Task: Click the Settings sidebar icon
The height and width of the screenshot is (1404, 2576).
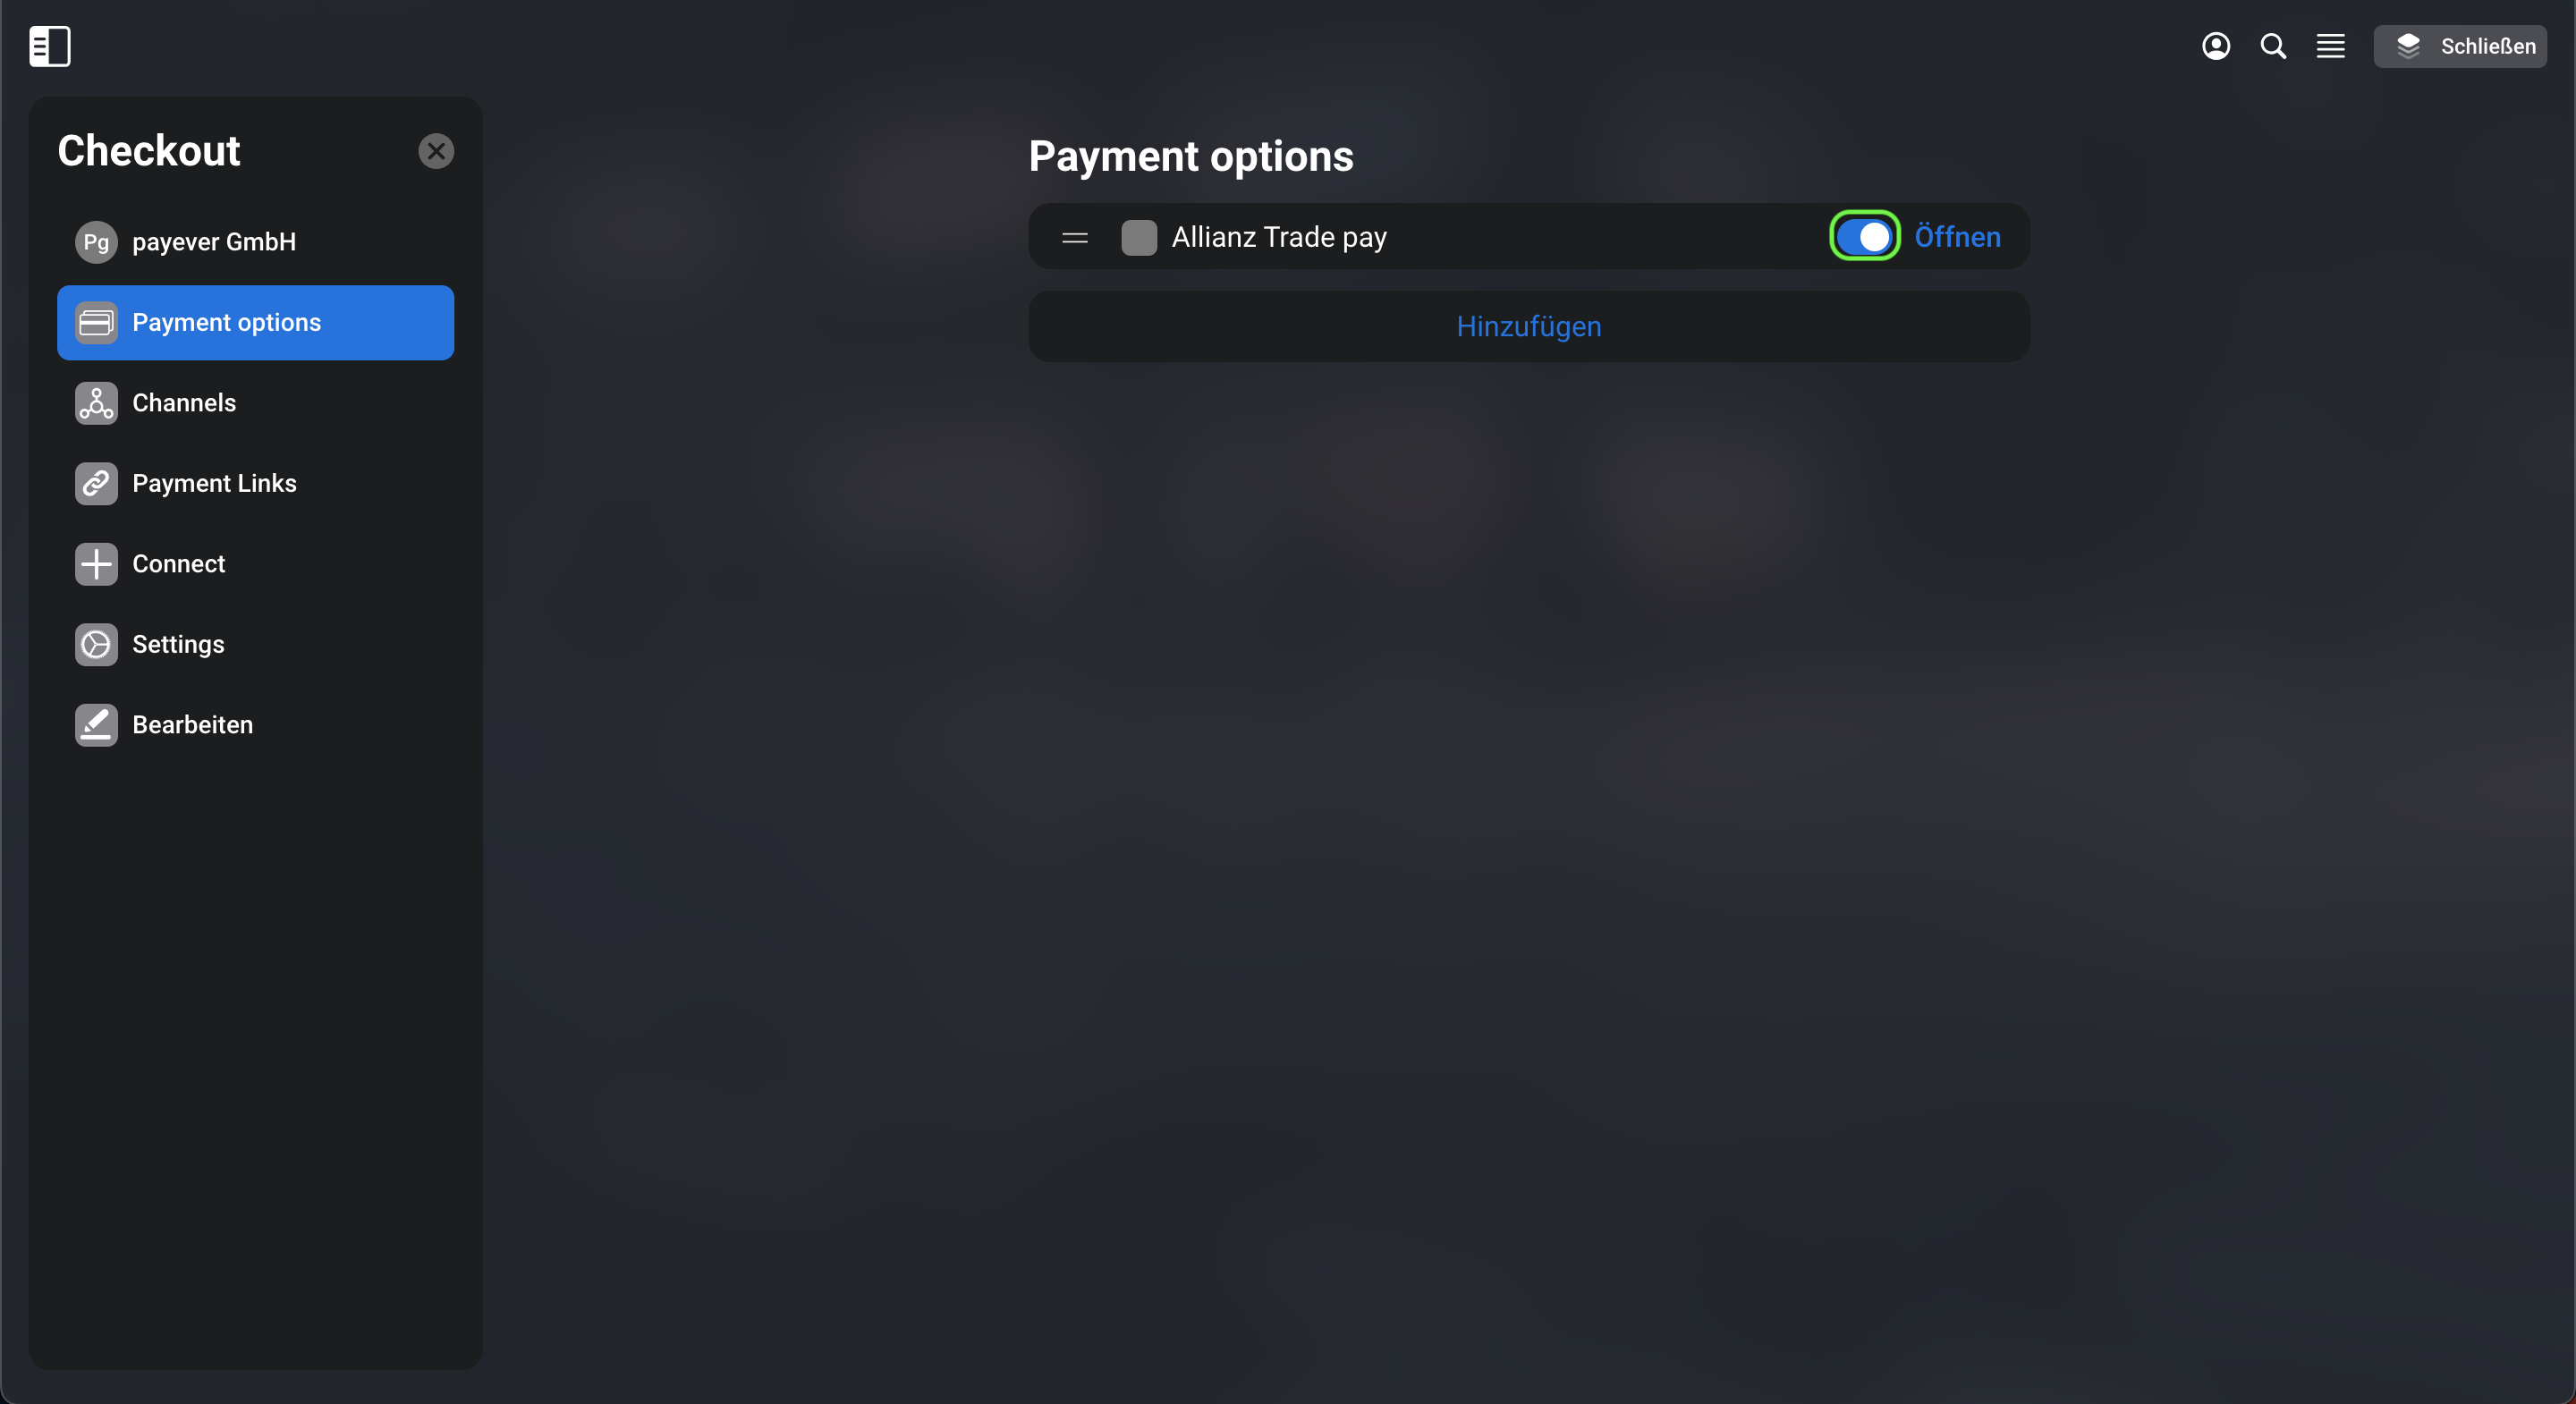Action: click(x=96, y=645)
